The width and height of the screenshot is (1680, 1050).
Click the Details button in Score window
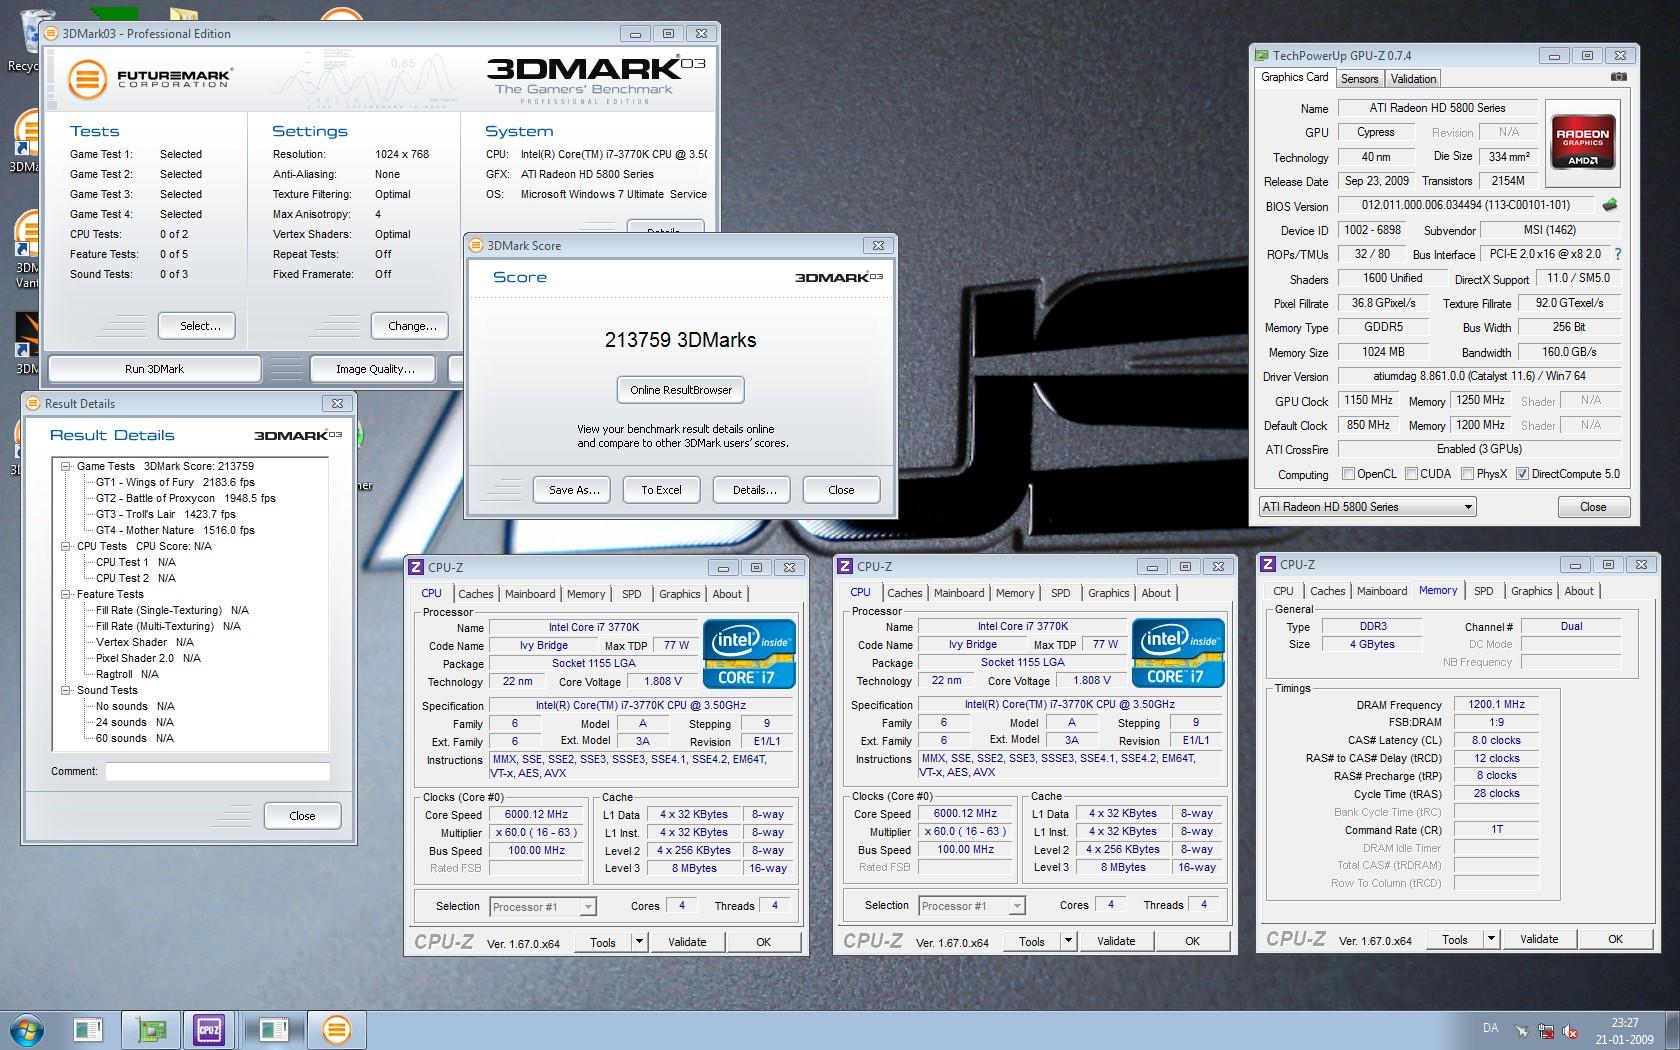(752, 490)
